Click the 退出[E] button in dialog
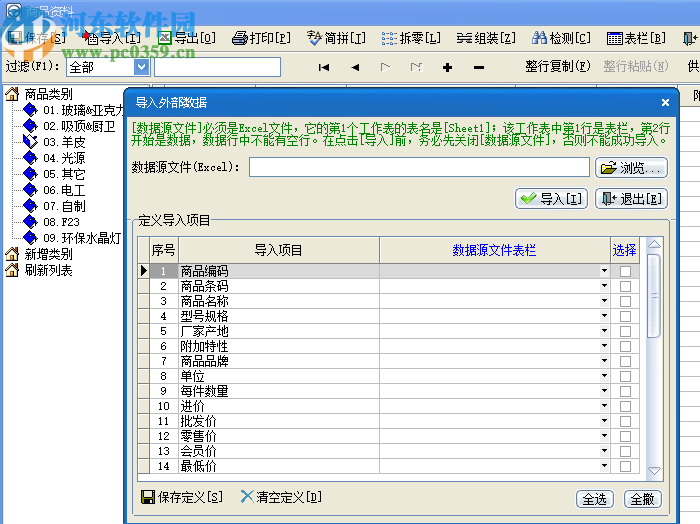The height and width of the screenshot is (524, 700). click(631, 199)
